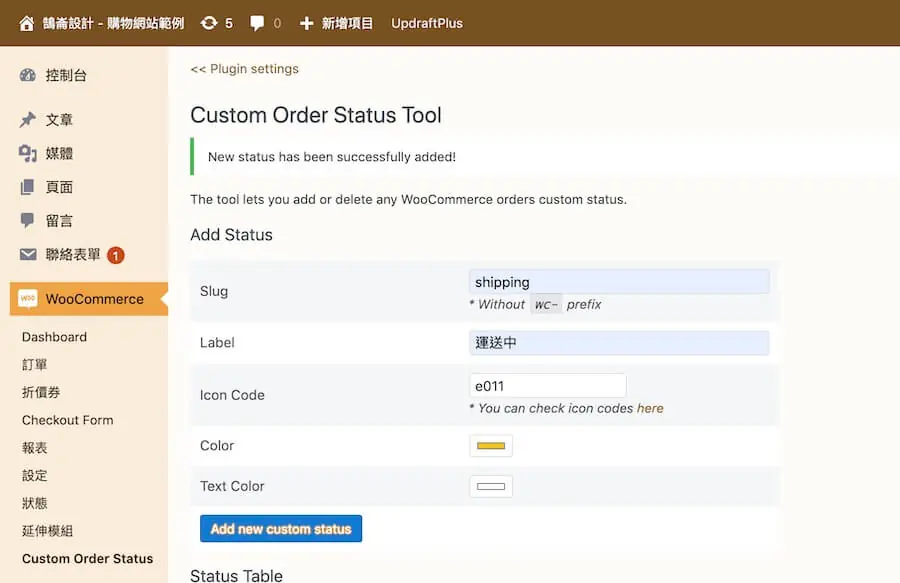Image resolution: width=900 pixels, height=583 pixels.
Task: Open the 報表 submenu
Action: coord(34,448)
